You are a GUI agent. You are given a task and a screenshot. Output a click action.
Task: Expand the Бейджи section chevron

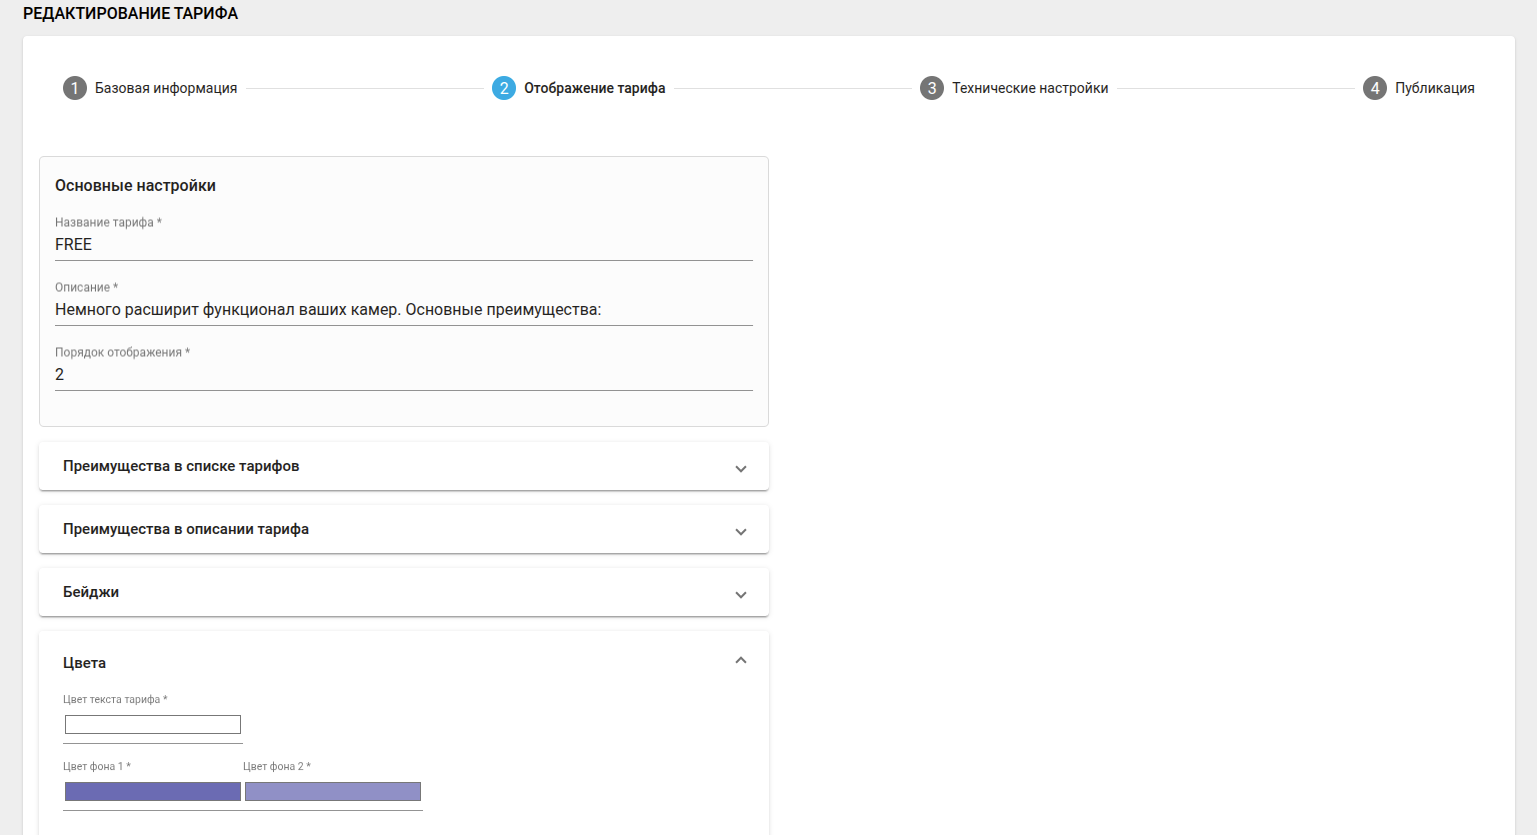741,594
